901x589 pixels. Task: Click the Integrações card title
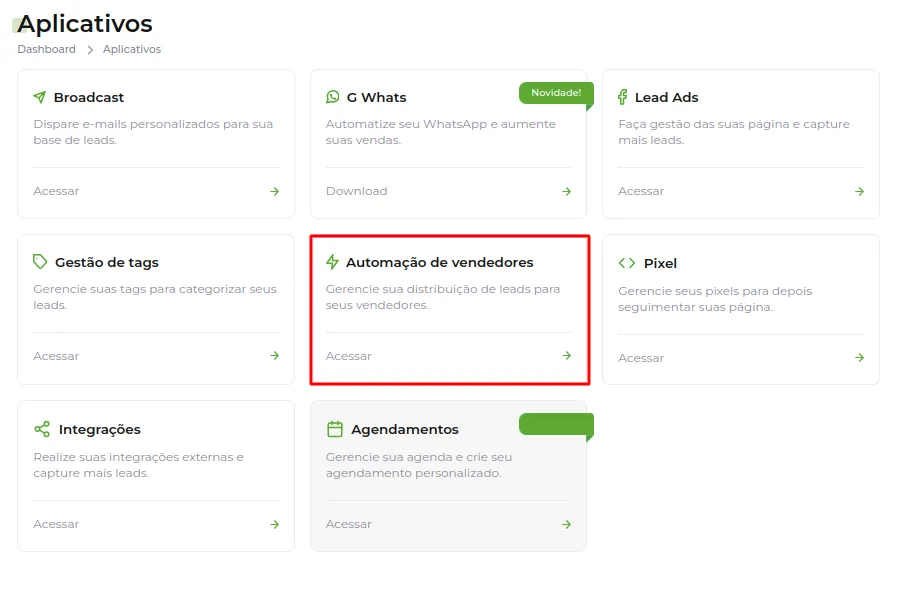point(100,430)
